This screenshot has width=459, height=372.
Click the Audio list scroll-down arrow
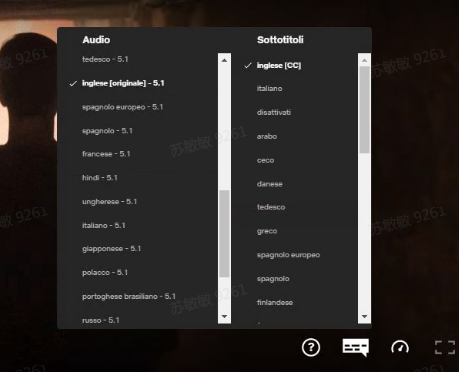coord(224,316)
